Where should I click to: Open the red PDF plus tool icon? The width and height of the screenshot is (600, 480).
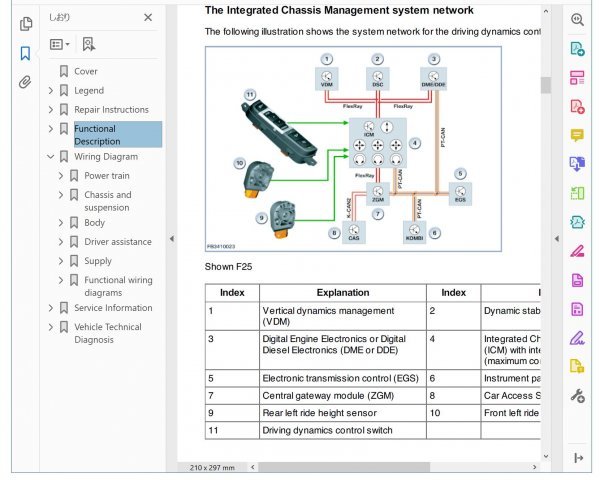(x=577, y=106)
